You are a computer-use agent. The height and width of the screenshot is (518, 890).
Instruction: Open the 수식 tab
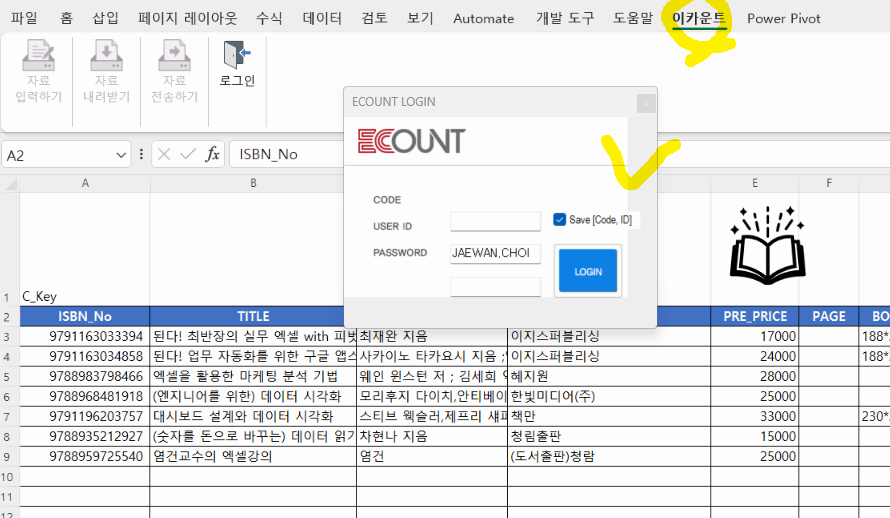269,18
